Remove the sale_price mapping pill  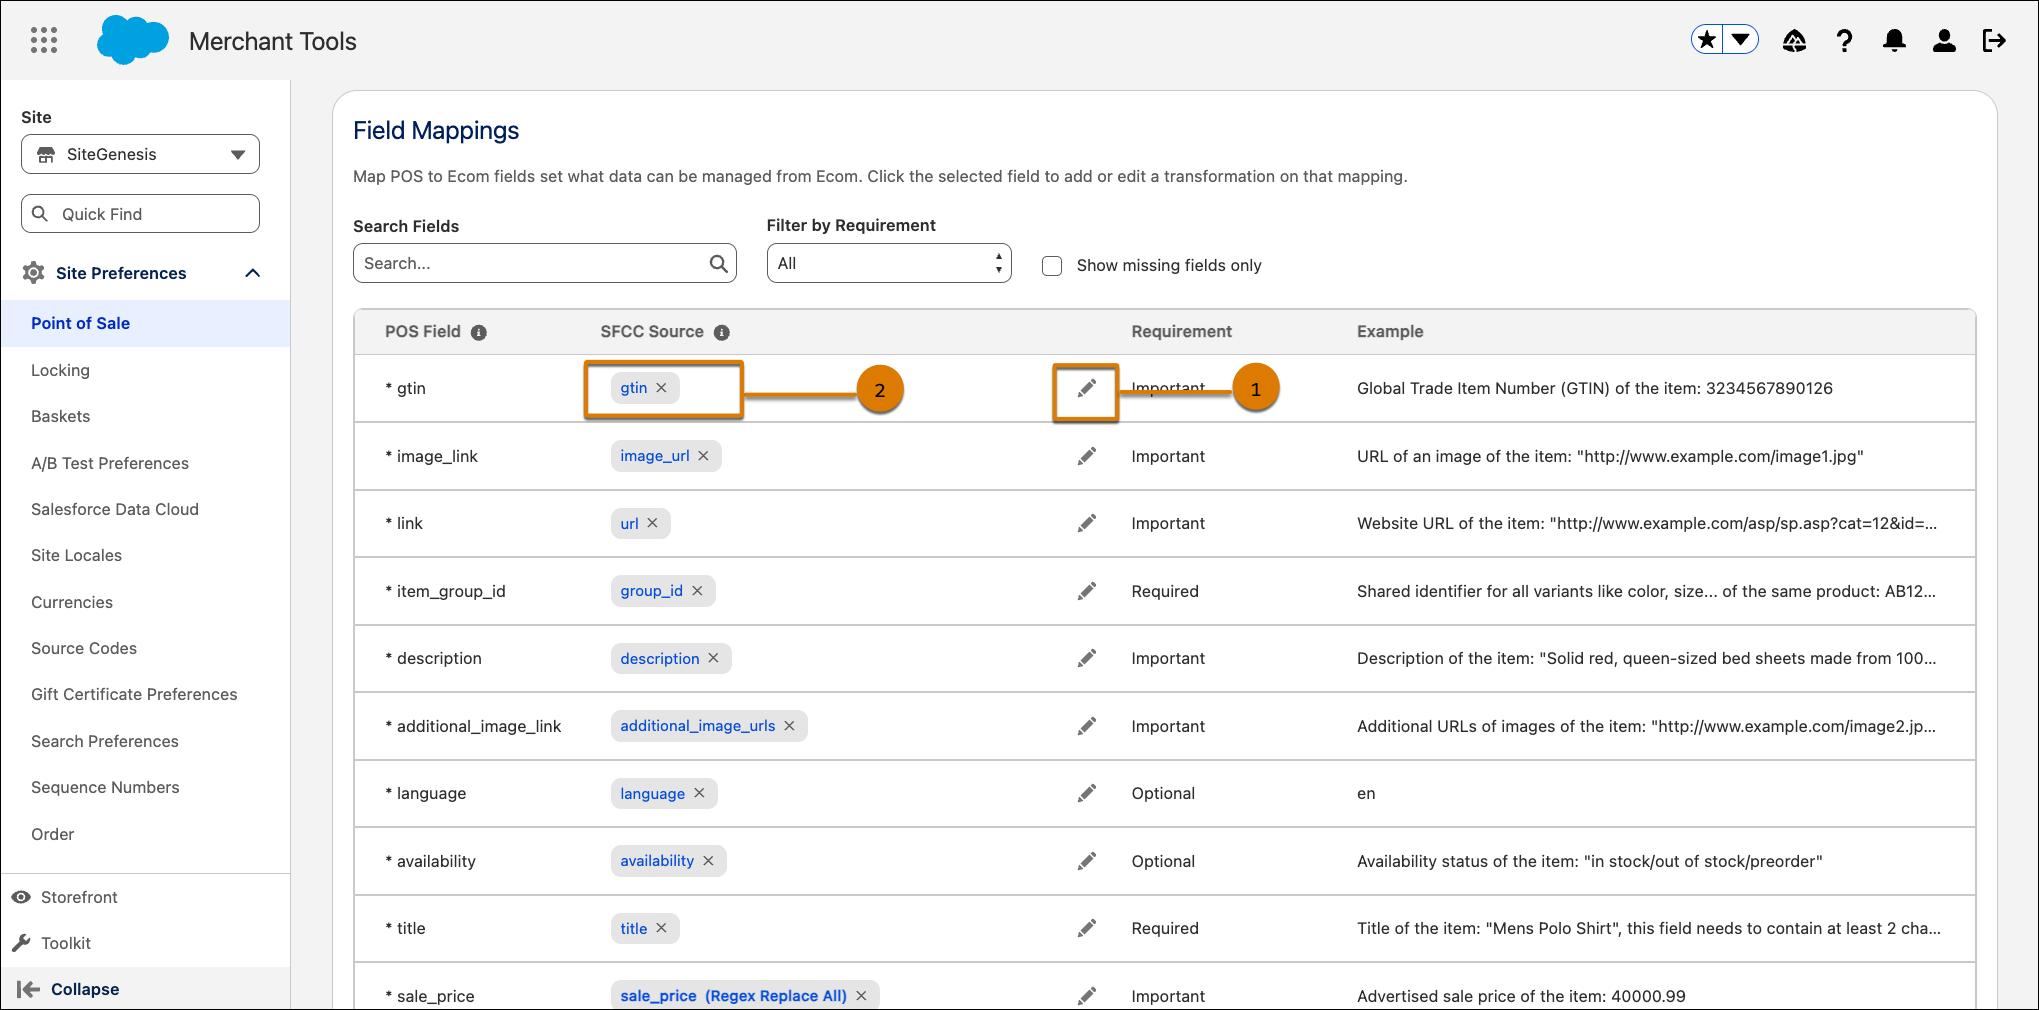point(861,996)
